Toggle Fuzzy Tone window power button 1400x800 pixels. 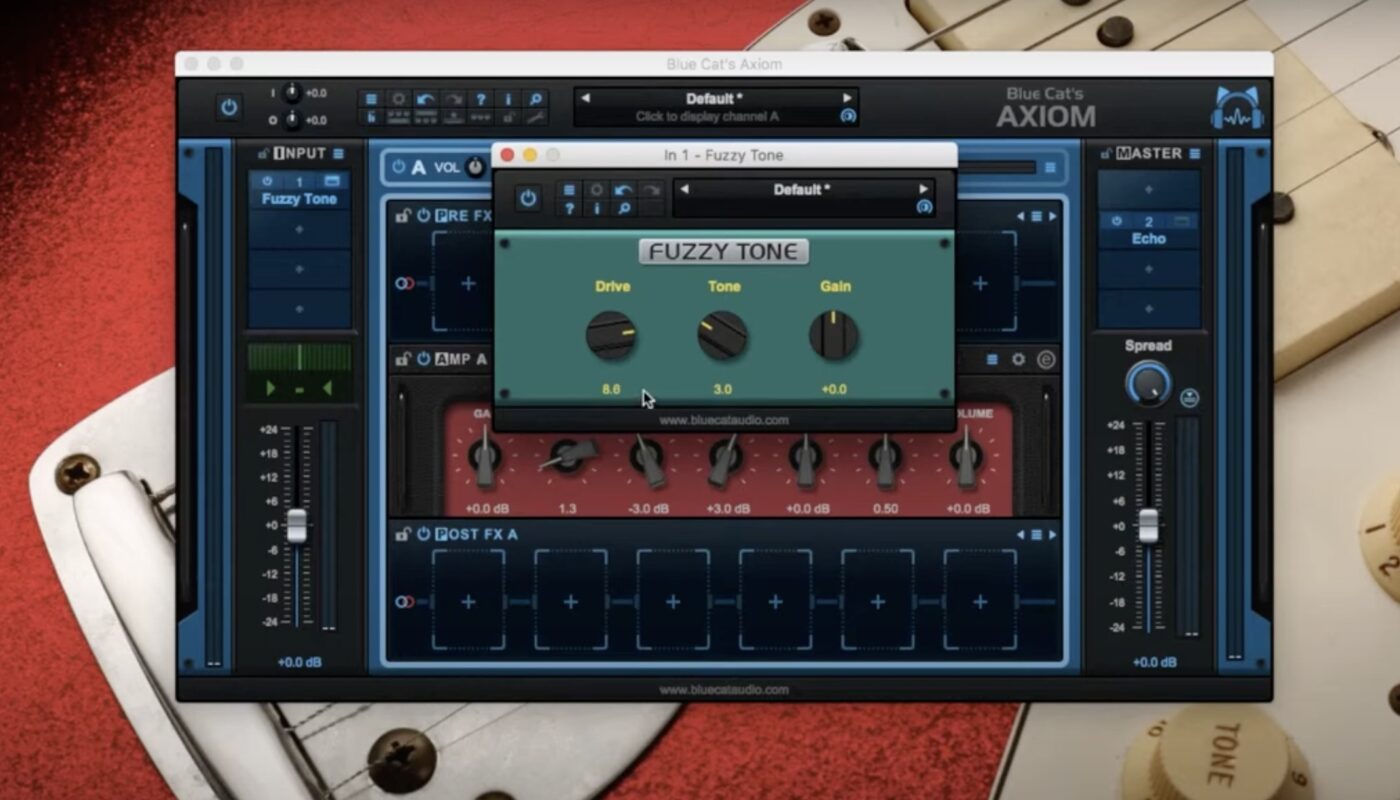528,198
